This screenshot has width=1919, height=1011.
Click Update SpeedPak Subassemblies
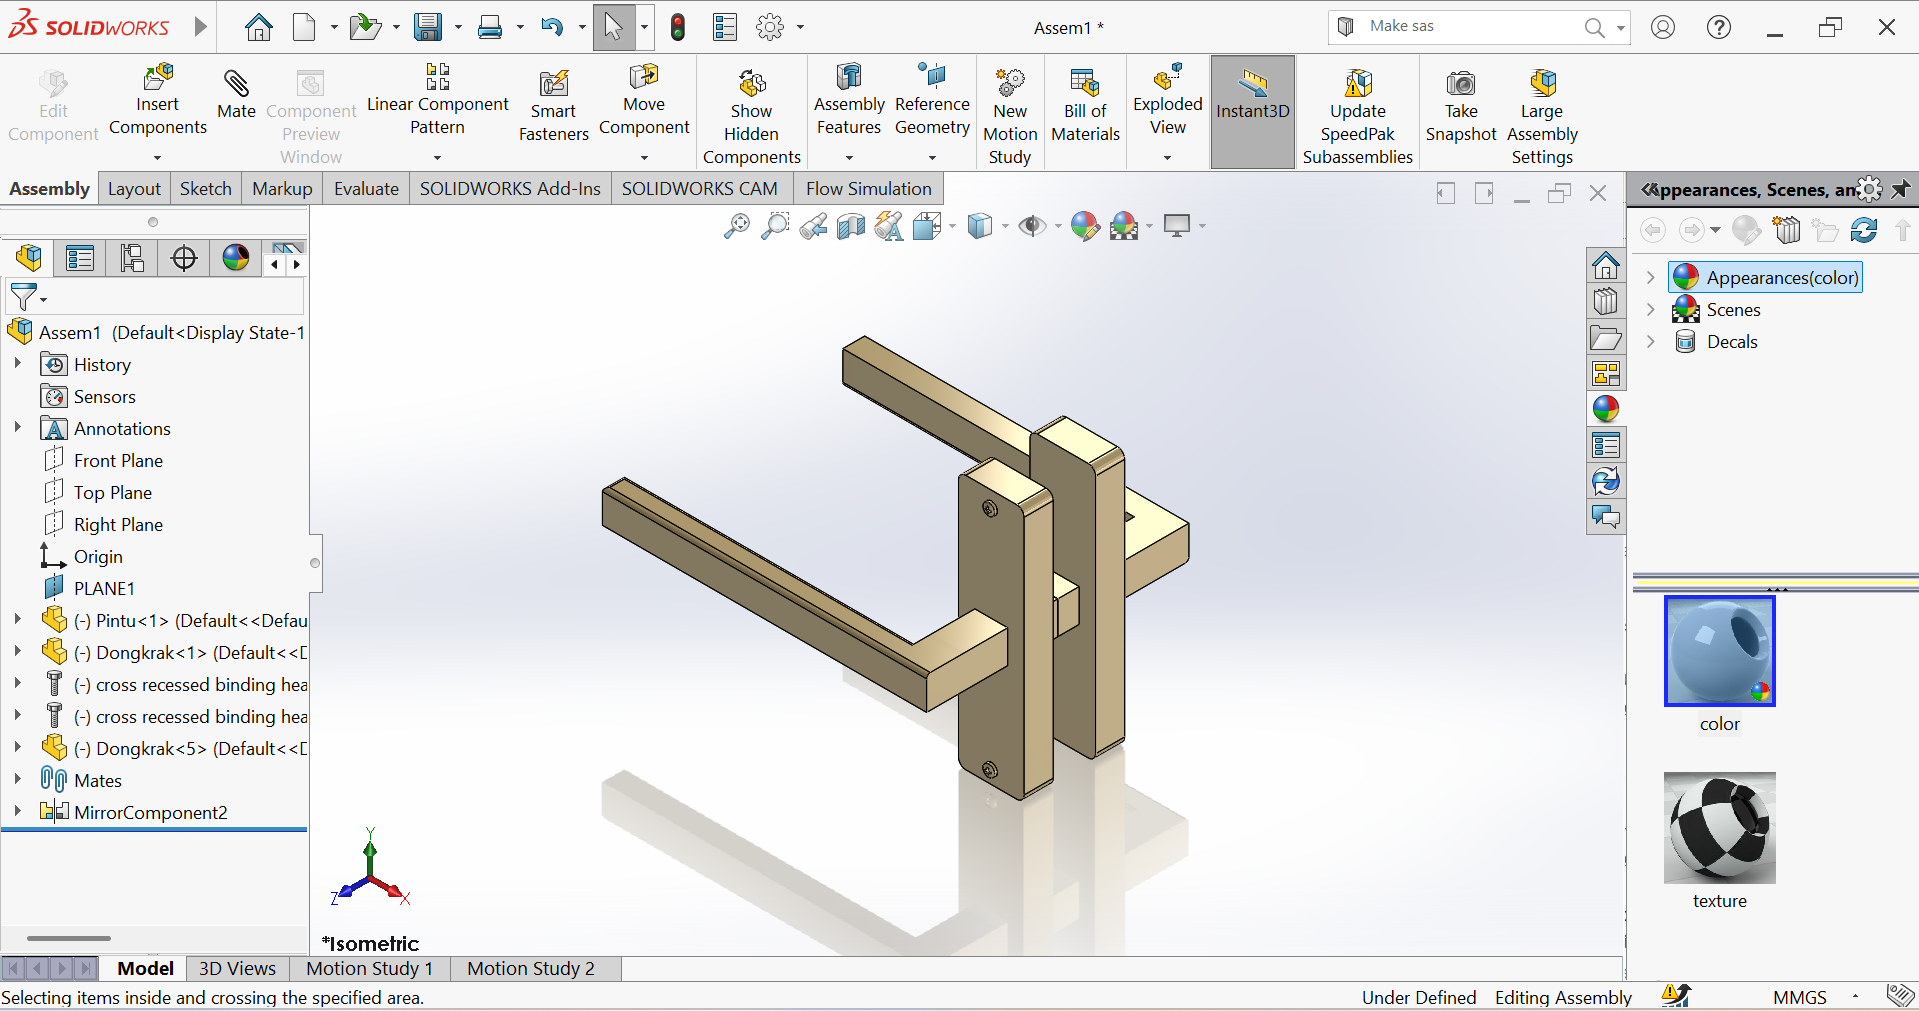click(1358, 117)
